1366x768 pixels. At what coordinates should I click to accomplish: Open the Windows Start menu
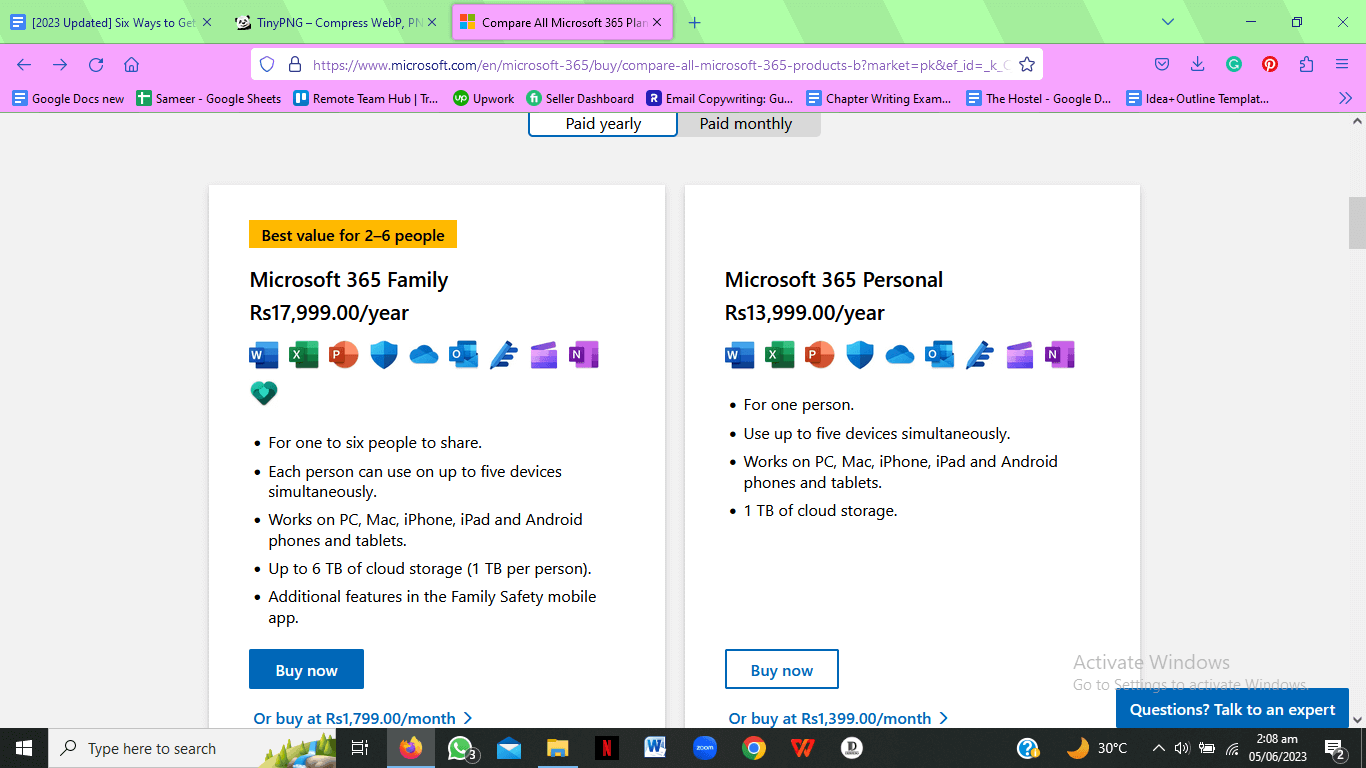(24, 748)
